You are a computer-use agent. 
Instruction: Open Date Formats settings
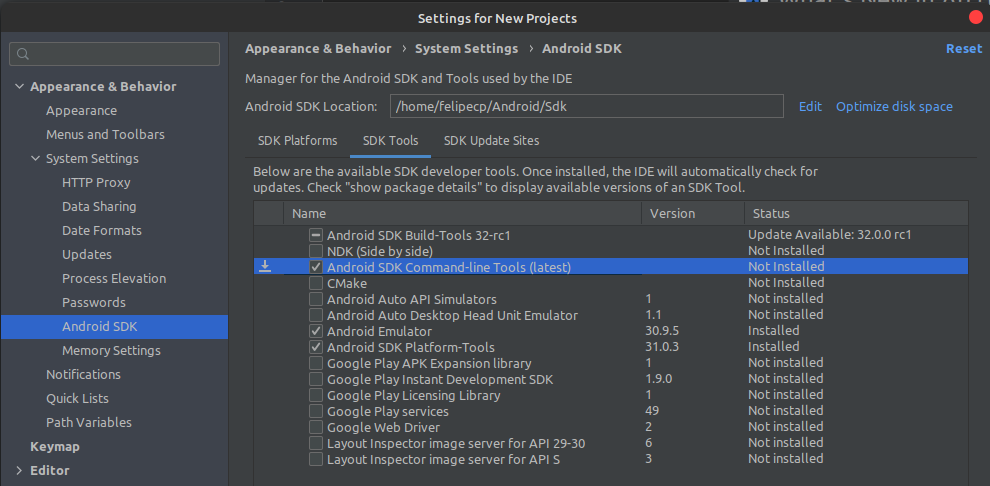pos(102,230)
